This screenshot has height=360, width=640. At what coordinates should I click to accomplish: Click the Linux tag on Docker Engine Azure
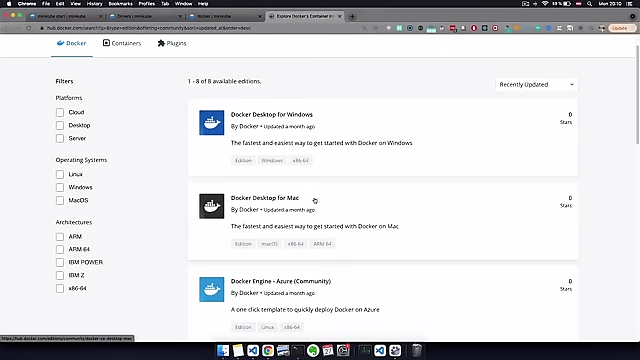268,327
